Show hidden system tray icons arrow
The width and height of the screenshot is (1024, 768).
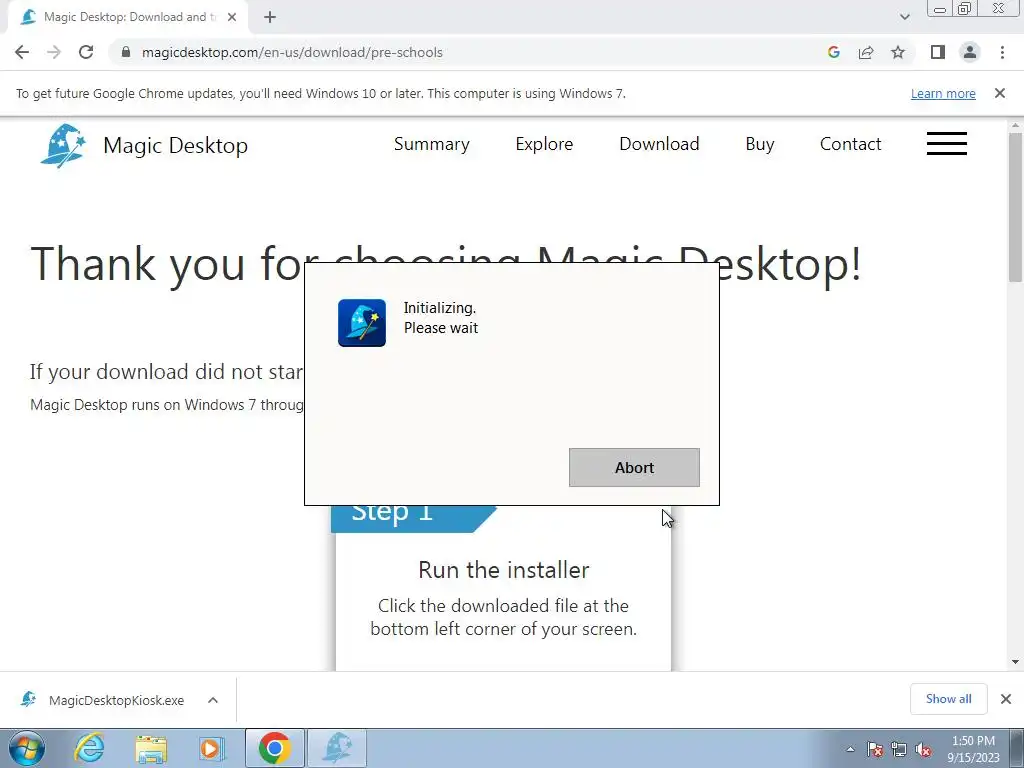(850, 749)
